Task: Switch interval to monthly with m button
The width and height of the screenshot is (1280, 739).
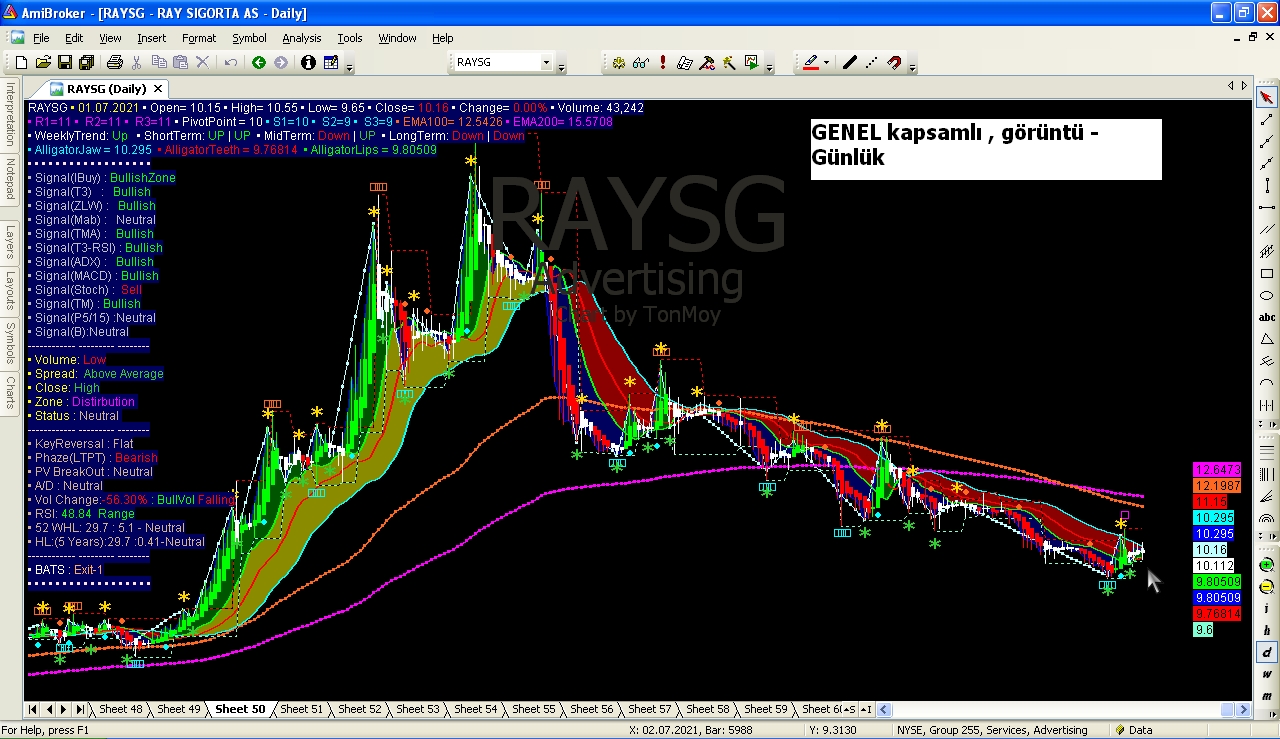Action: pos(1267,695)
